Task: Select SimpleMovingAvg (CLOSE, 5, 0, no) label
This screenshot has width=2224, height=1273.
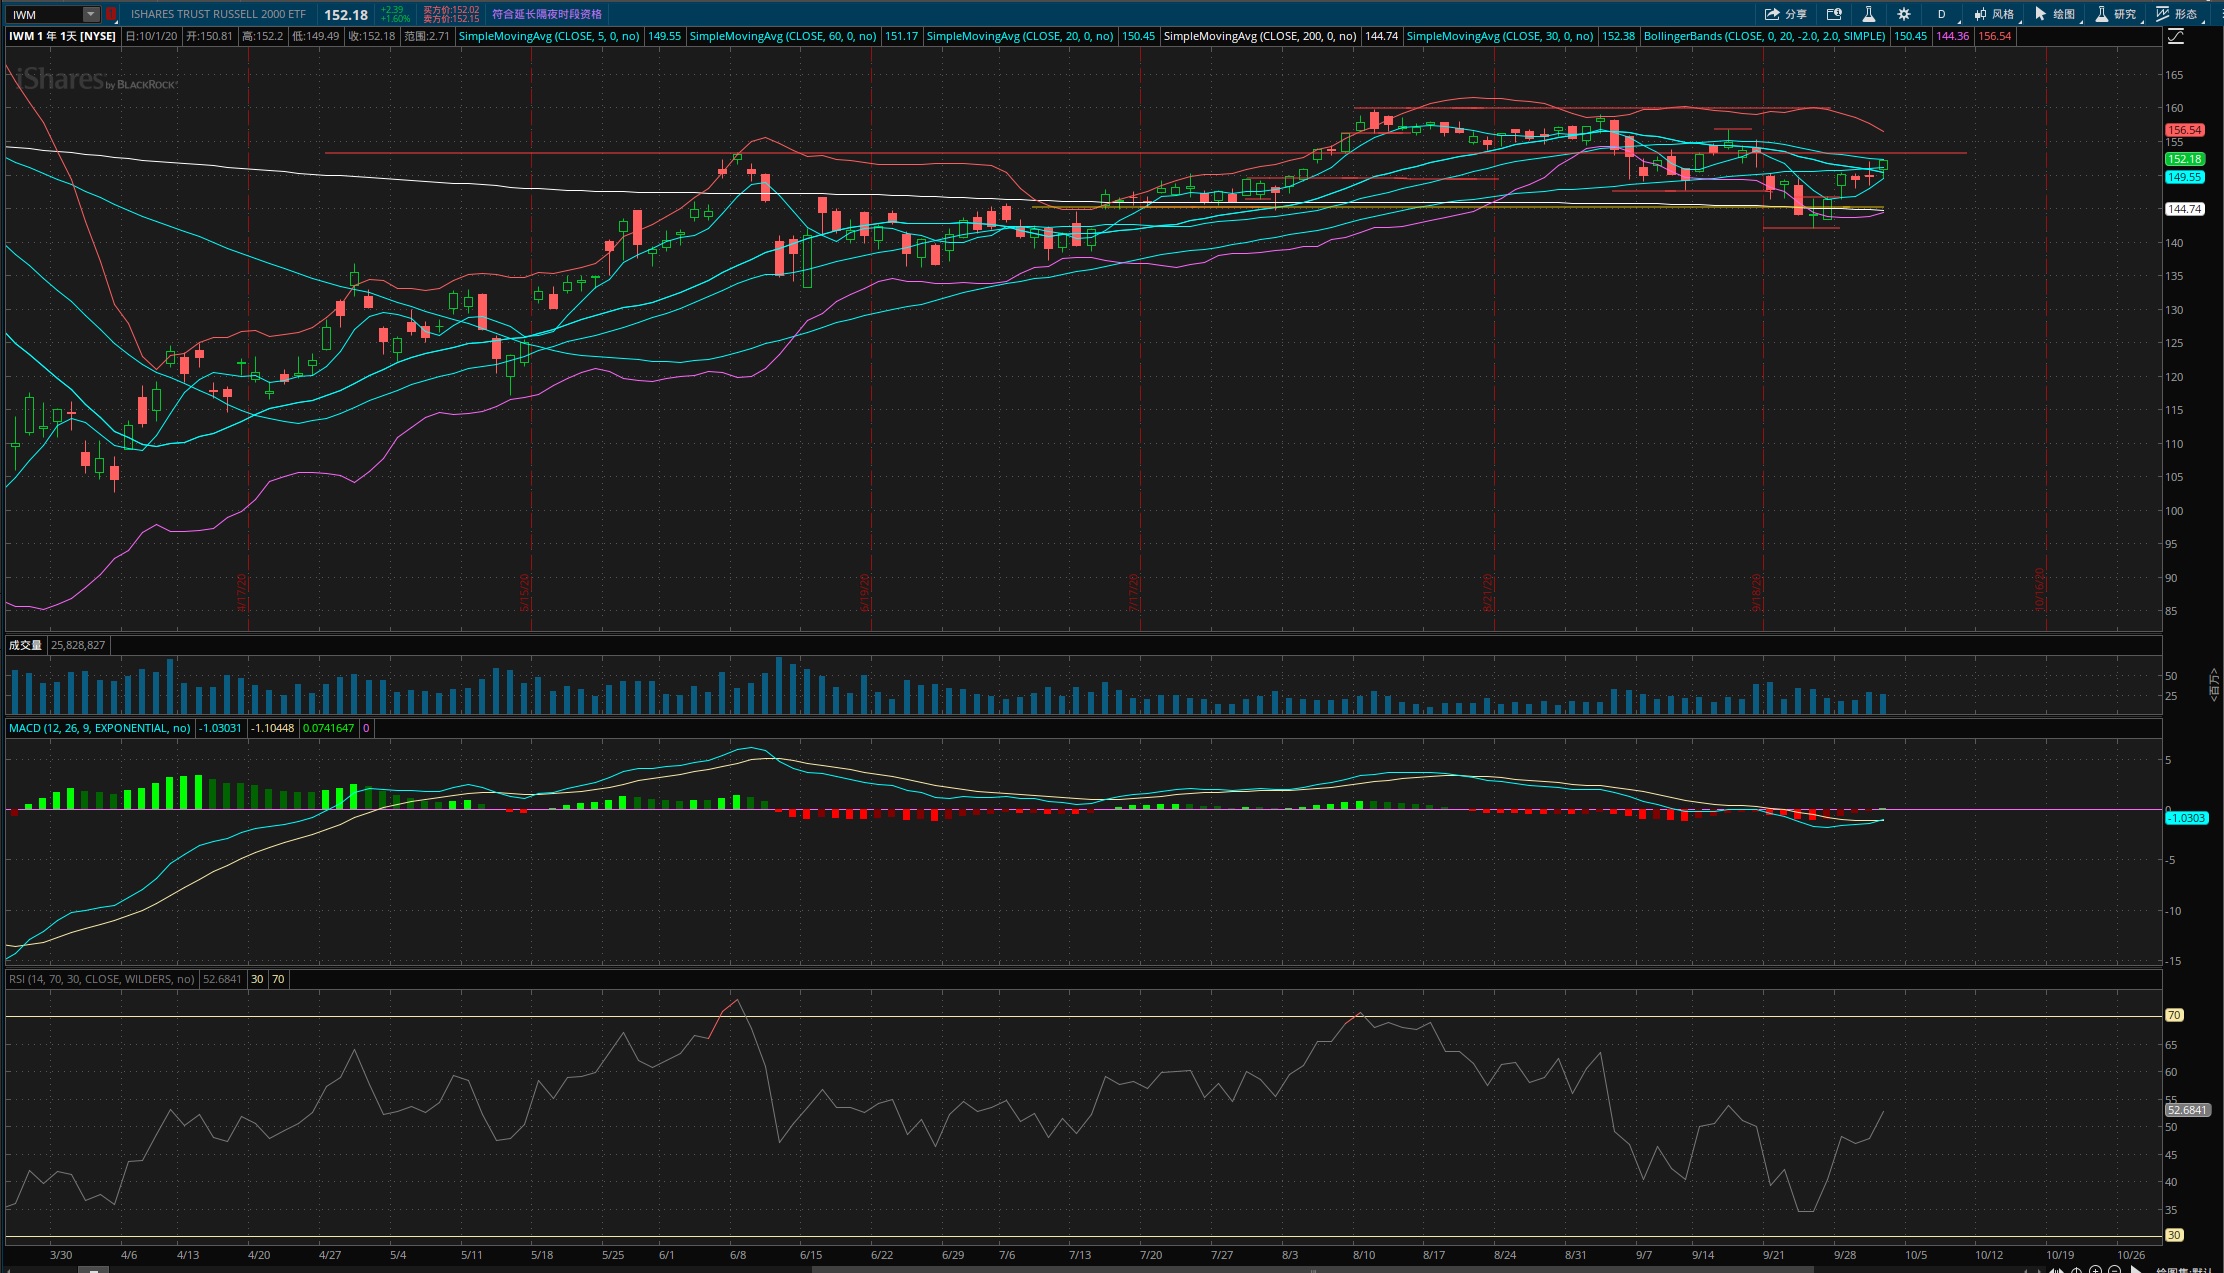Action: point(549,36)
